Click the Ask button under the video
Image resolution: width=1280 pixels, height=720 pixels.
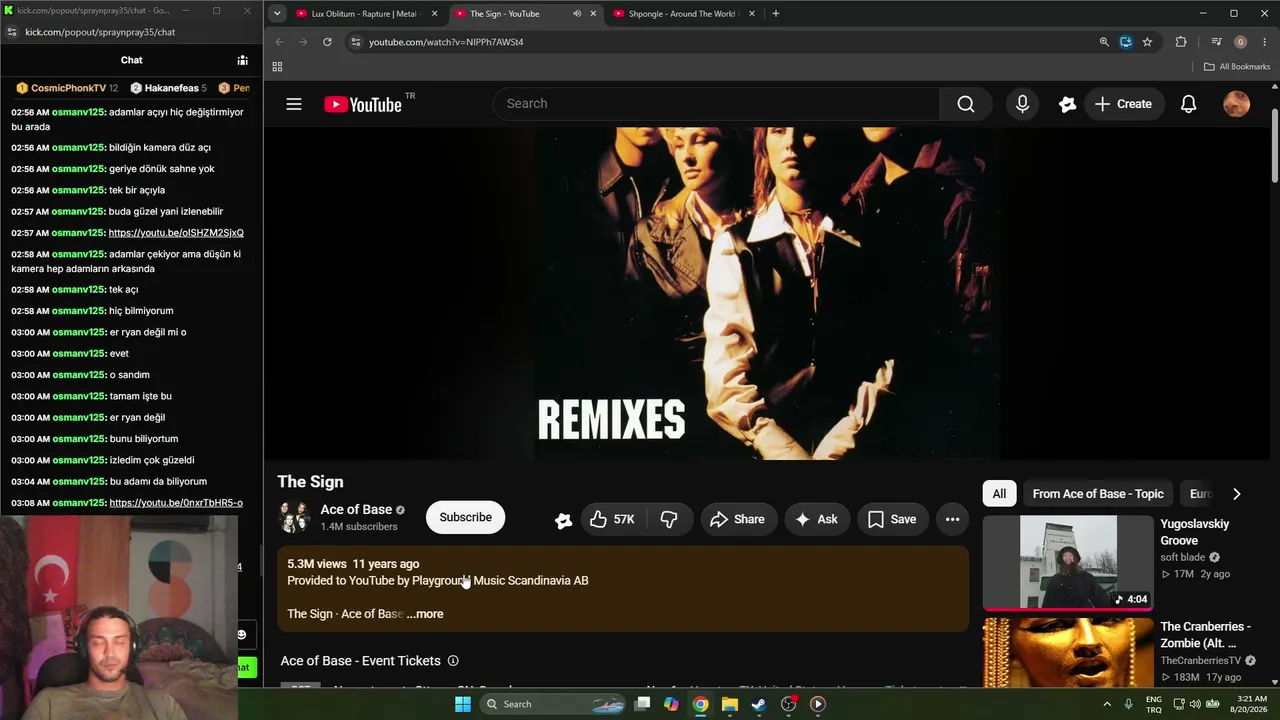(815, 519)
